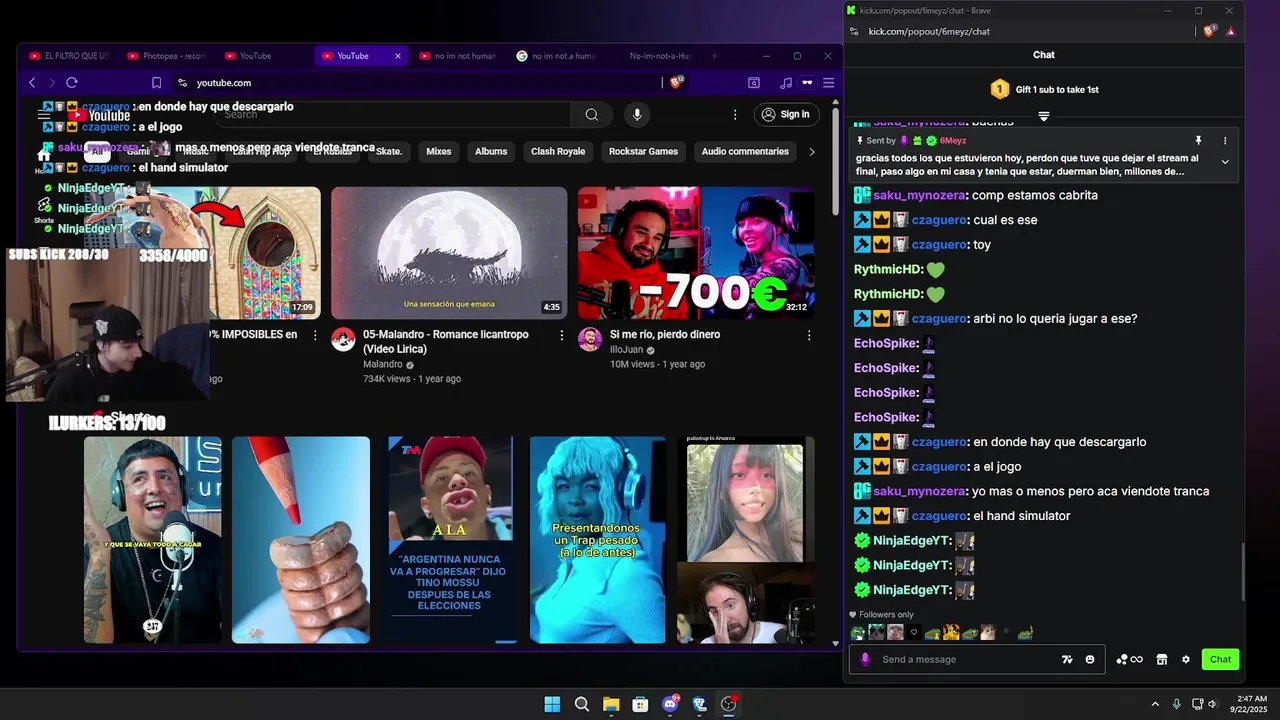The image size is (1280, 720).
Task: Click the YouTube page vertical scrollbar
Action: point(836,160)
